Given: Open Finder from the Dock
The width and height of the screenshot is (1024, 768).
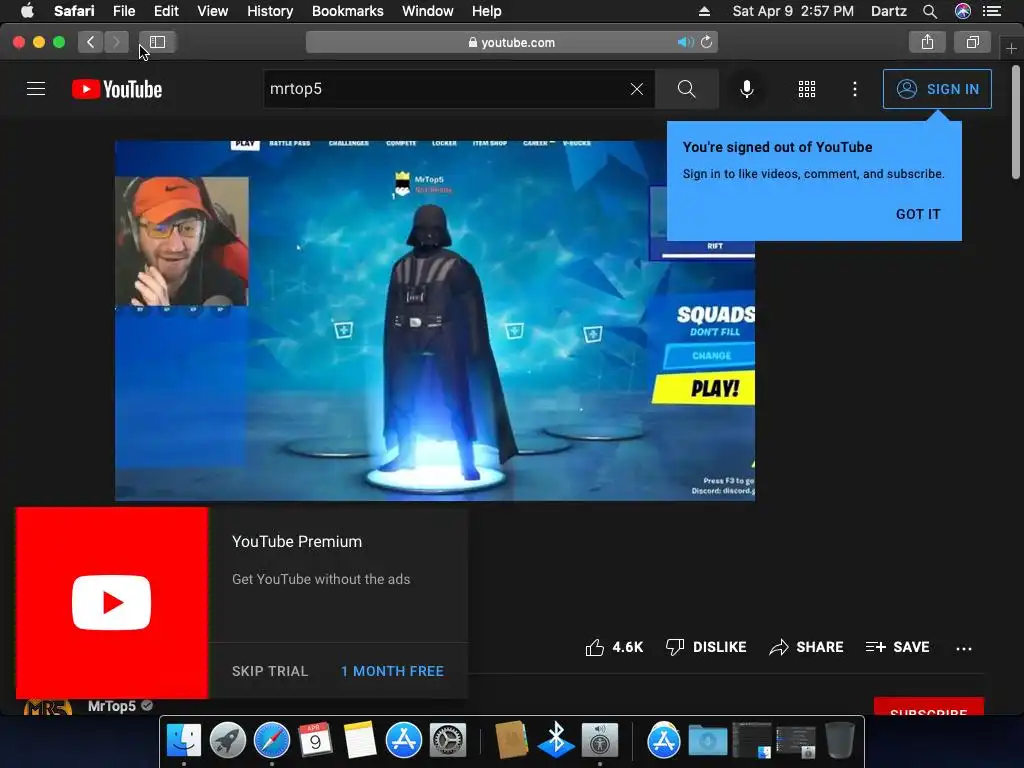Looking at the screenshot, I should (184, 741).
